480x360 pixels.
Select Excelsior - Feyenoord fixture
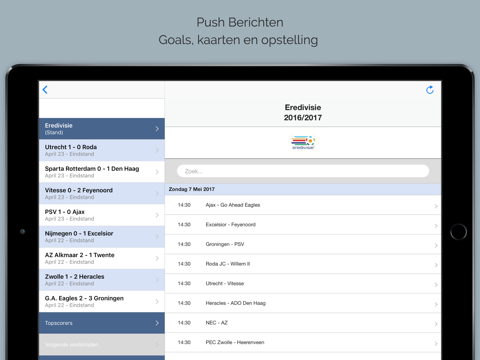pyautogui.click(x=303, y=225)
